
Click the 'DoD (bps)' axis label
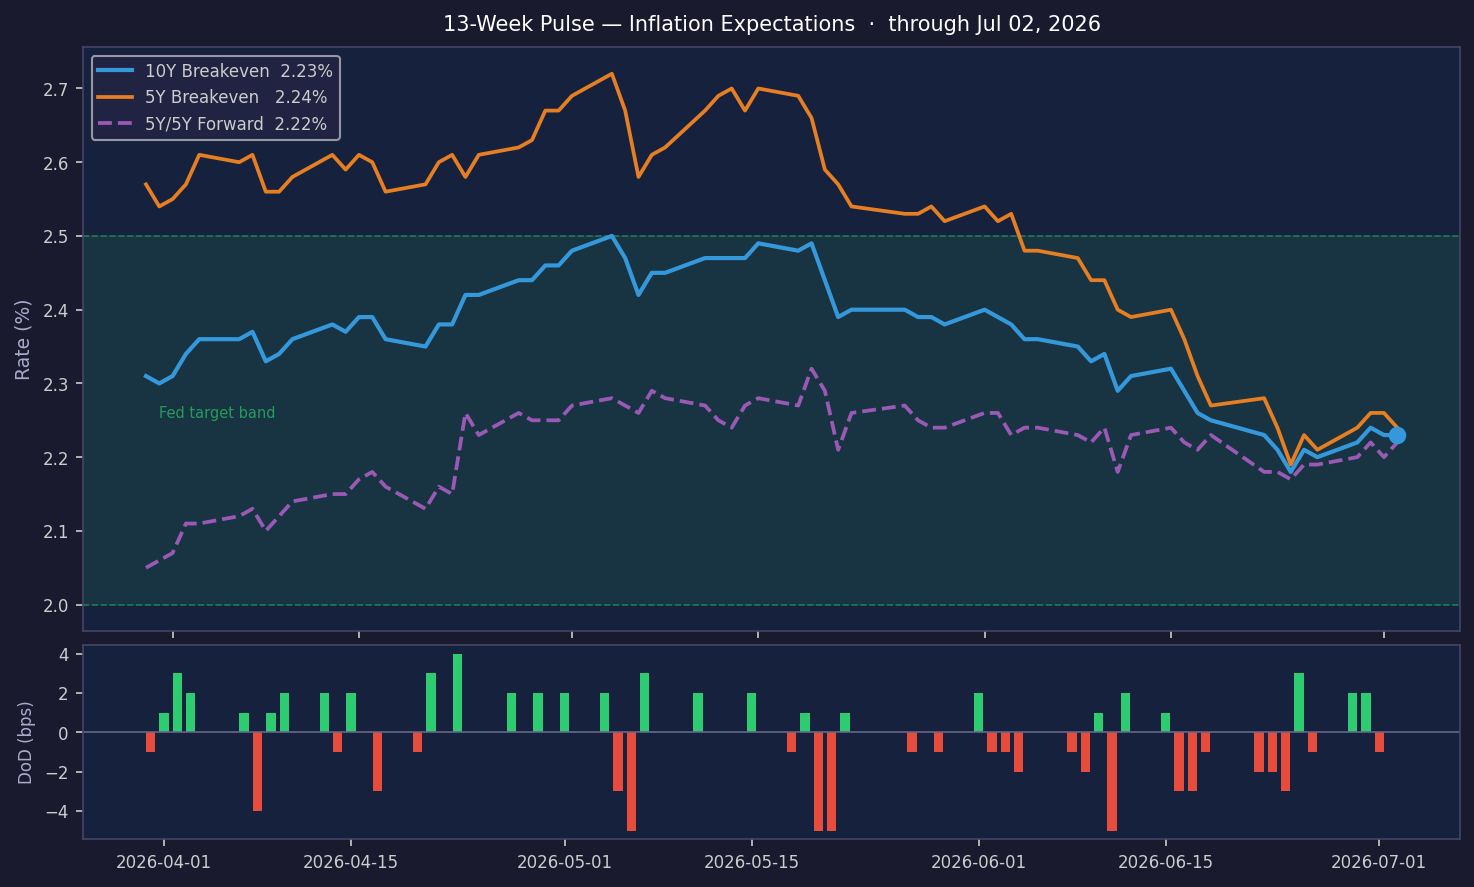25,742
